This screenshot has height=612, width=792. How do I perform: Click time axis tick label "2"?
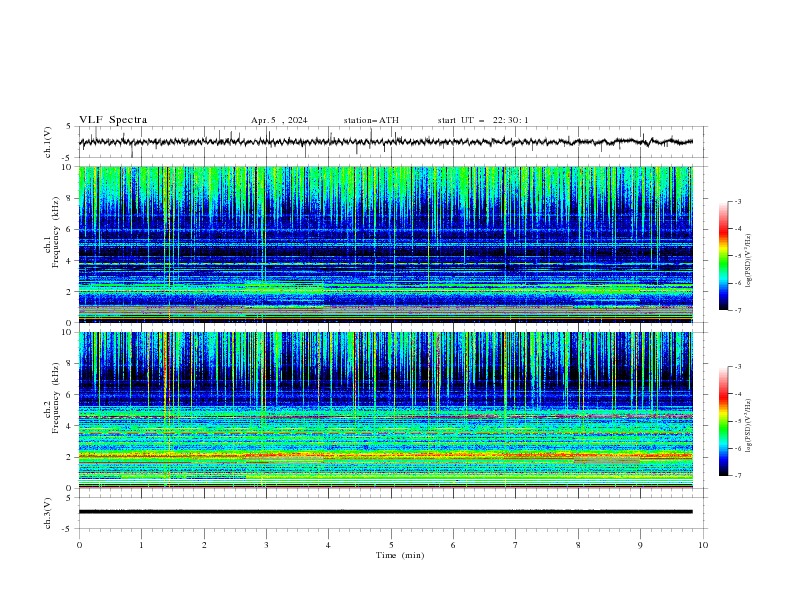tap(204, 545)
